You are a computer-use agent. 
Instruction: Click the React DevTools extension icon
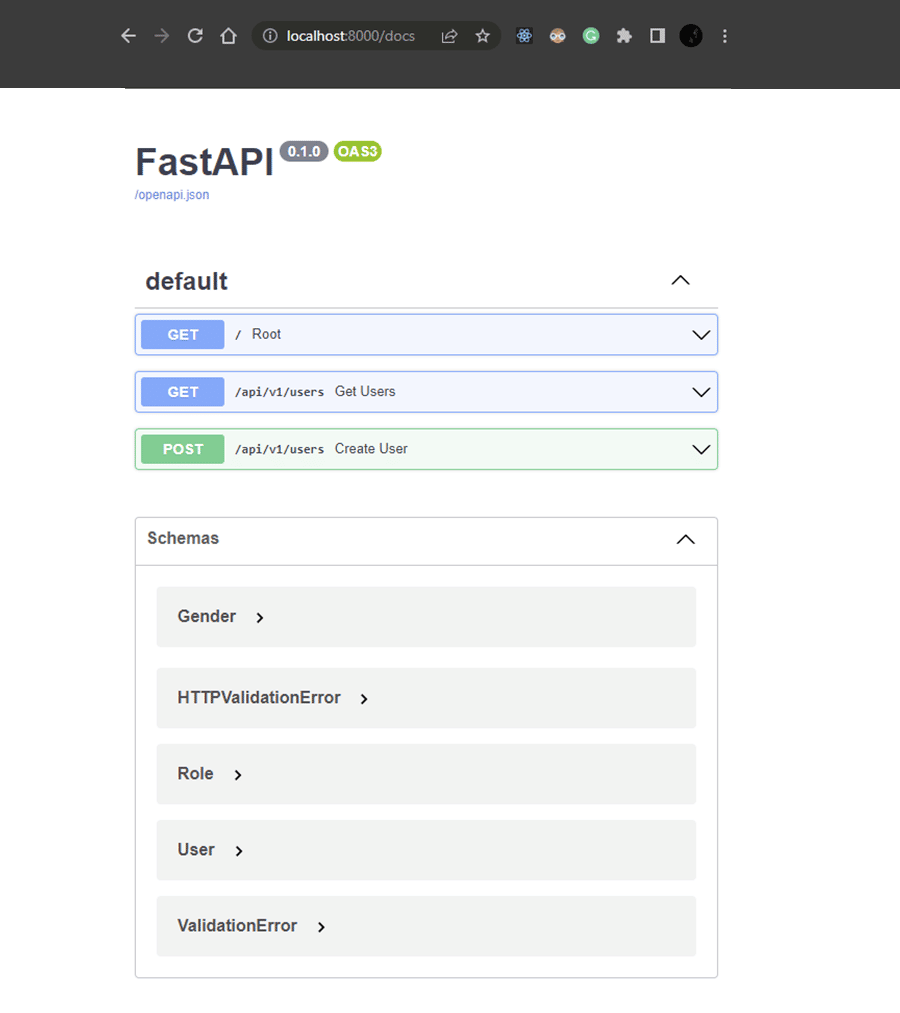pyautogui.click(x=524, y=36)
